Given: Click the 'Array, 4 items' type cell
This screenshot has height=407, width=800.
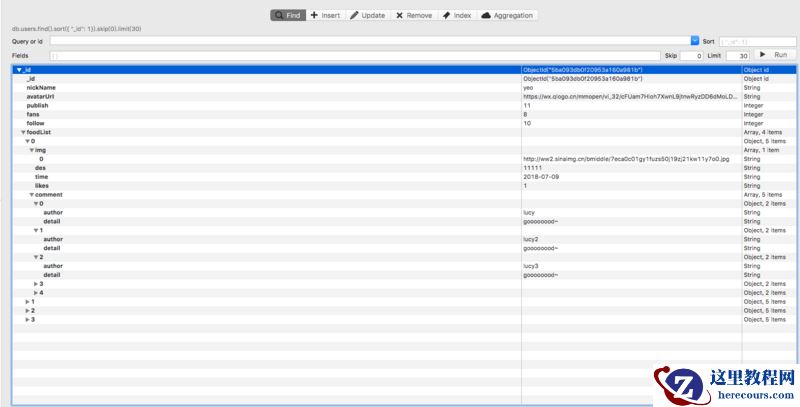Looking at the screenshot, I should point(763,132).
